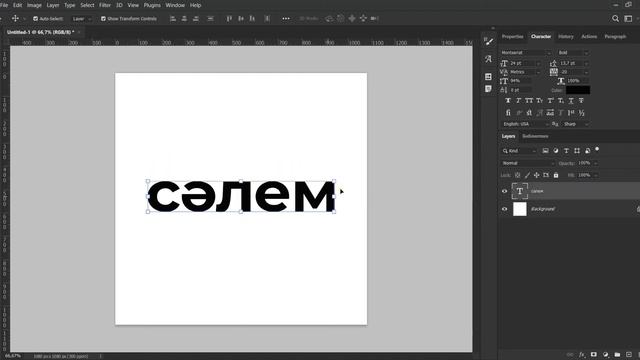Hide the Background layer via eye icon

504,209
